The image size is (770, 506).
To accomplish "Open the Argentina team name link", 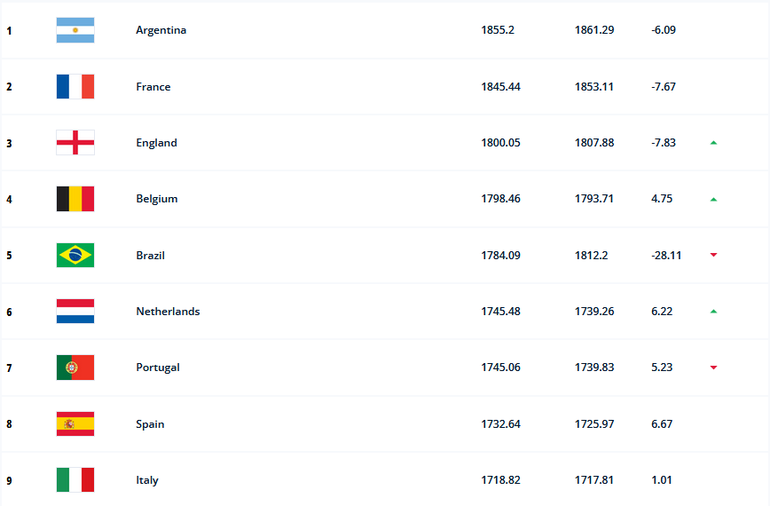I will (x=161, y=30).
